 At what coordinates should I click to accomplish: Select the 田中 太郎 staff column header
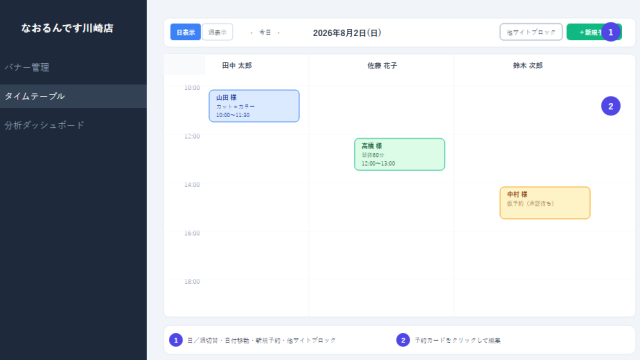pyautogui.click(x=237, y=66)
